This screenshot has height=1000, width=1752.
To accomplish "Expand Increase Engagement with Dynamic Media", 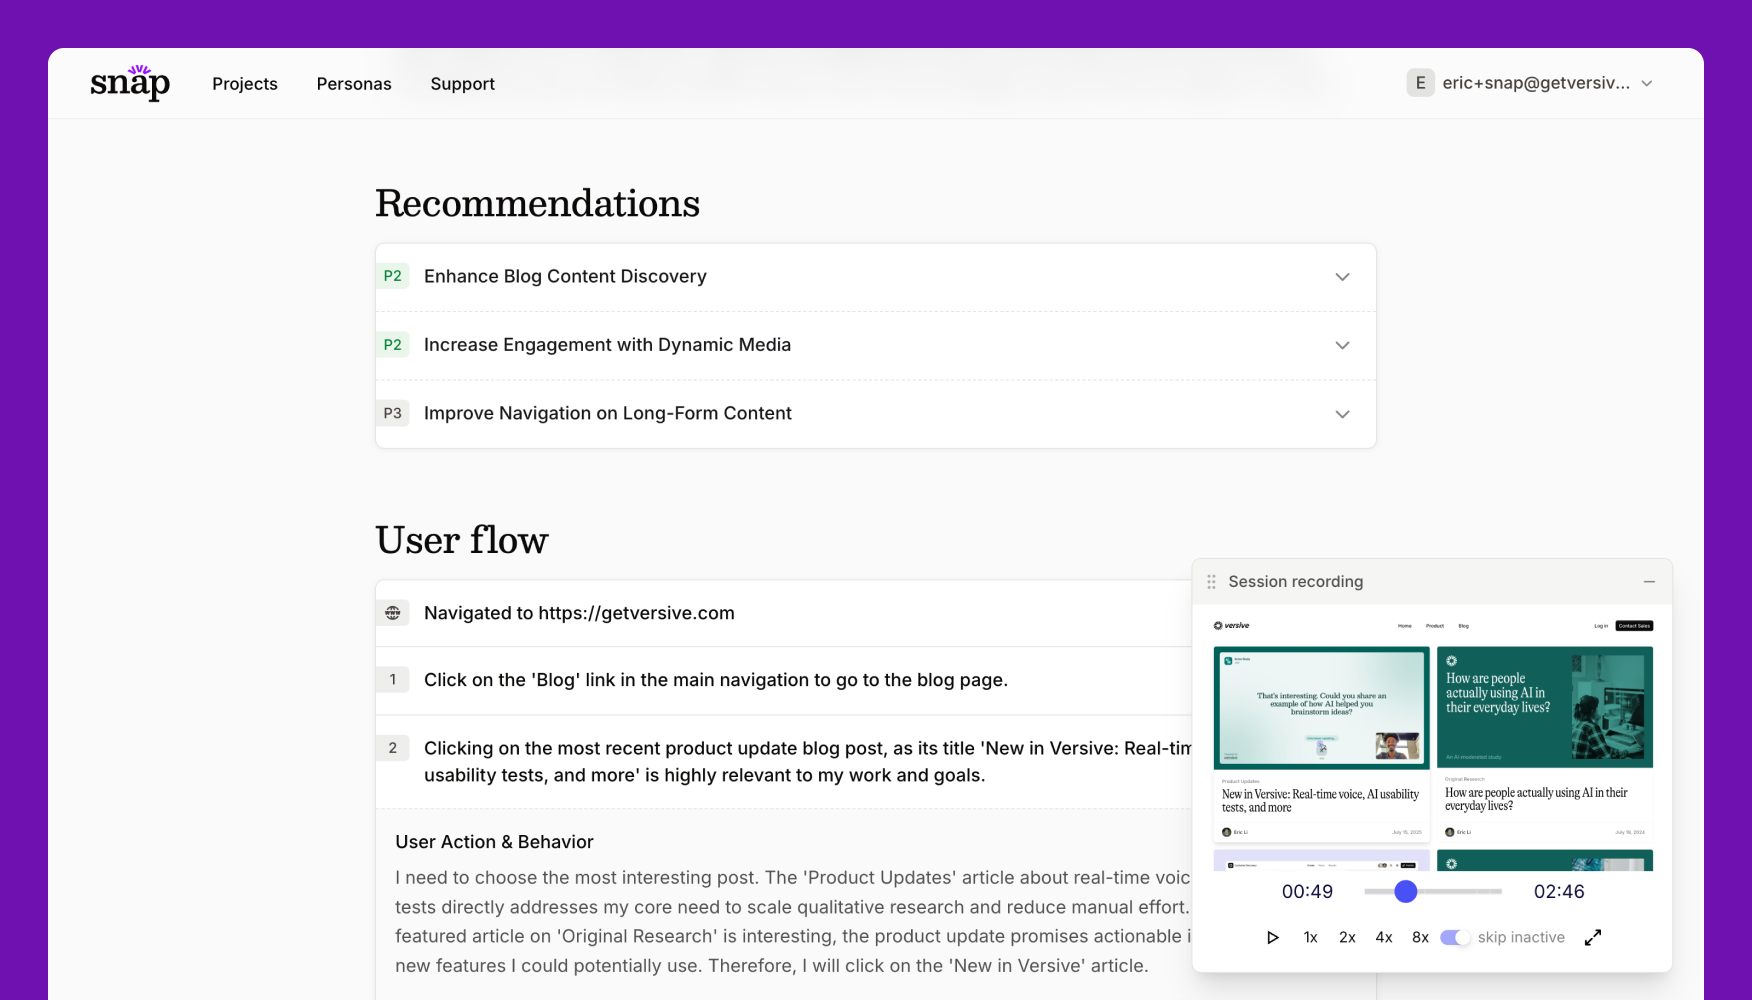I will [x=1342, y=345].
